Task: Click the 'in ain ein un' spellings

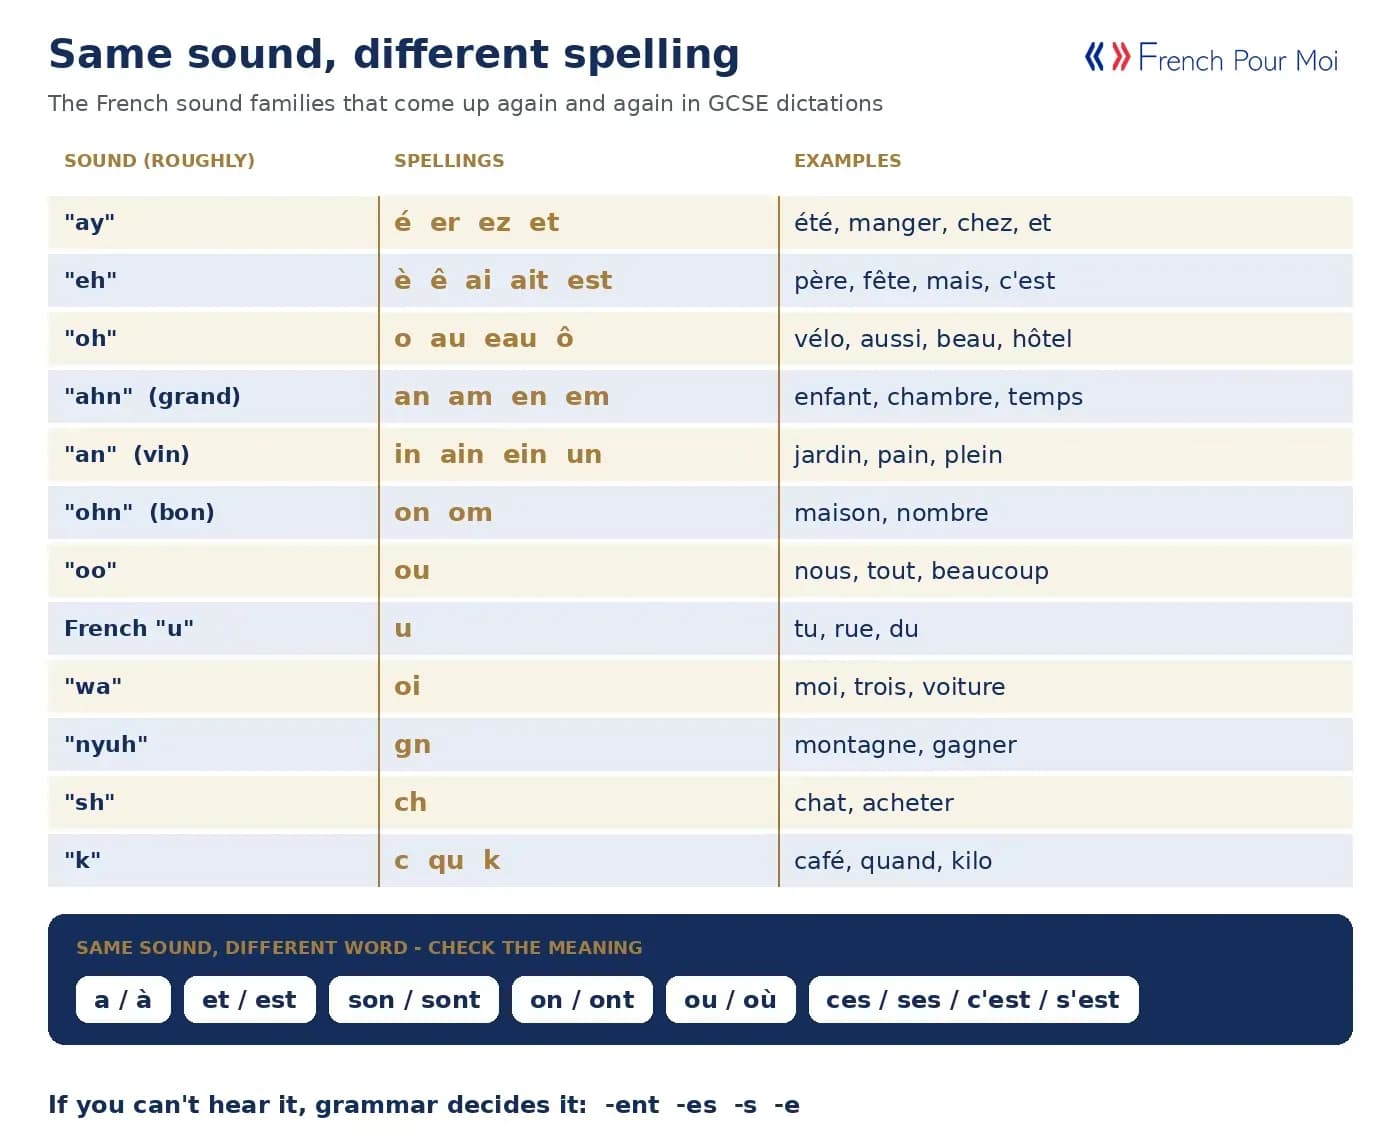Action: tap(498, 454)
